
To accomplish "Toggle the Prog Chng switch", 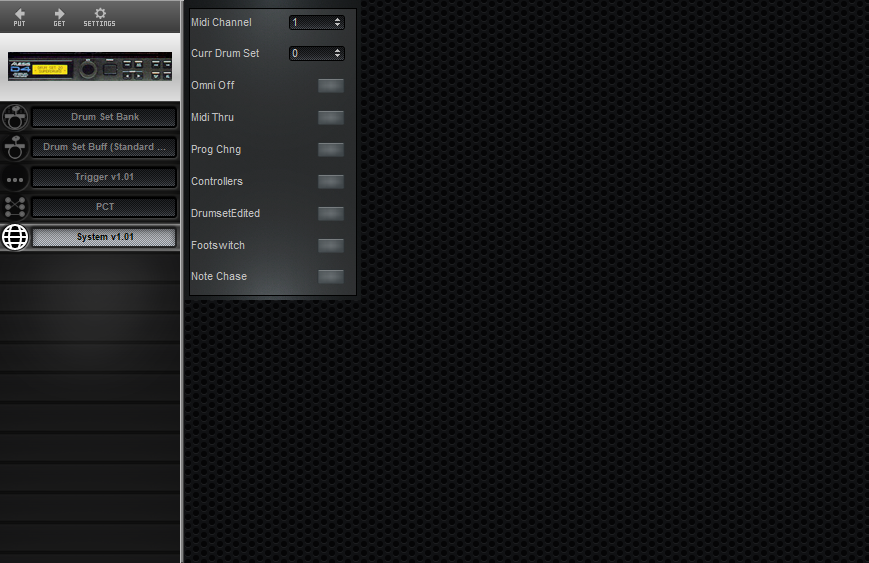I will tap(331, 150).
